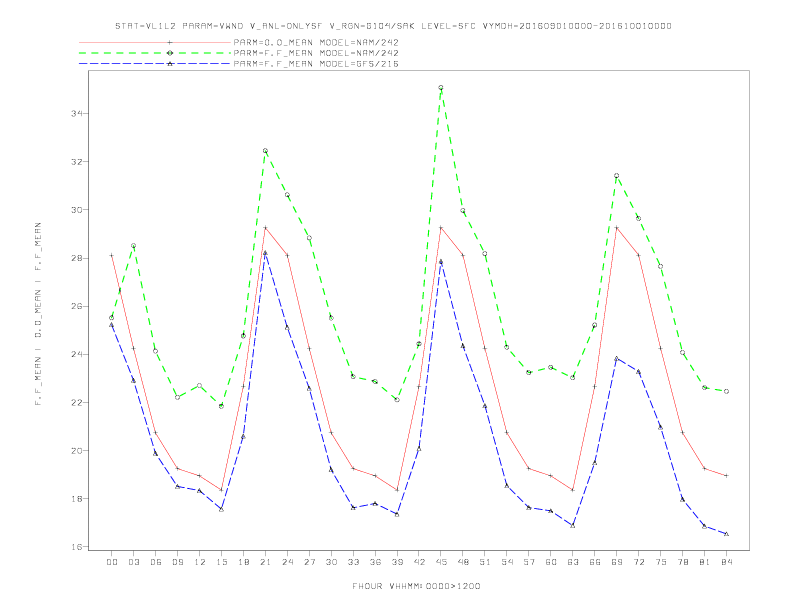Screen dimensions: 792x612
Task: Click the green circle data point at hour 03
Action: [133, 246]
